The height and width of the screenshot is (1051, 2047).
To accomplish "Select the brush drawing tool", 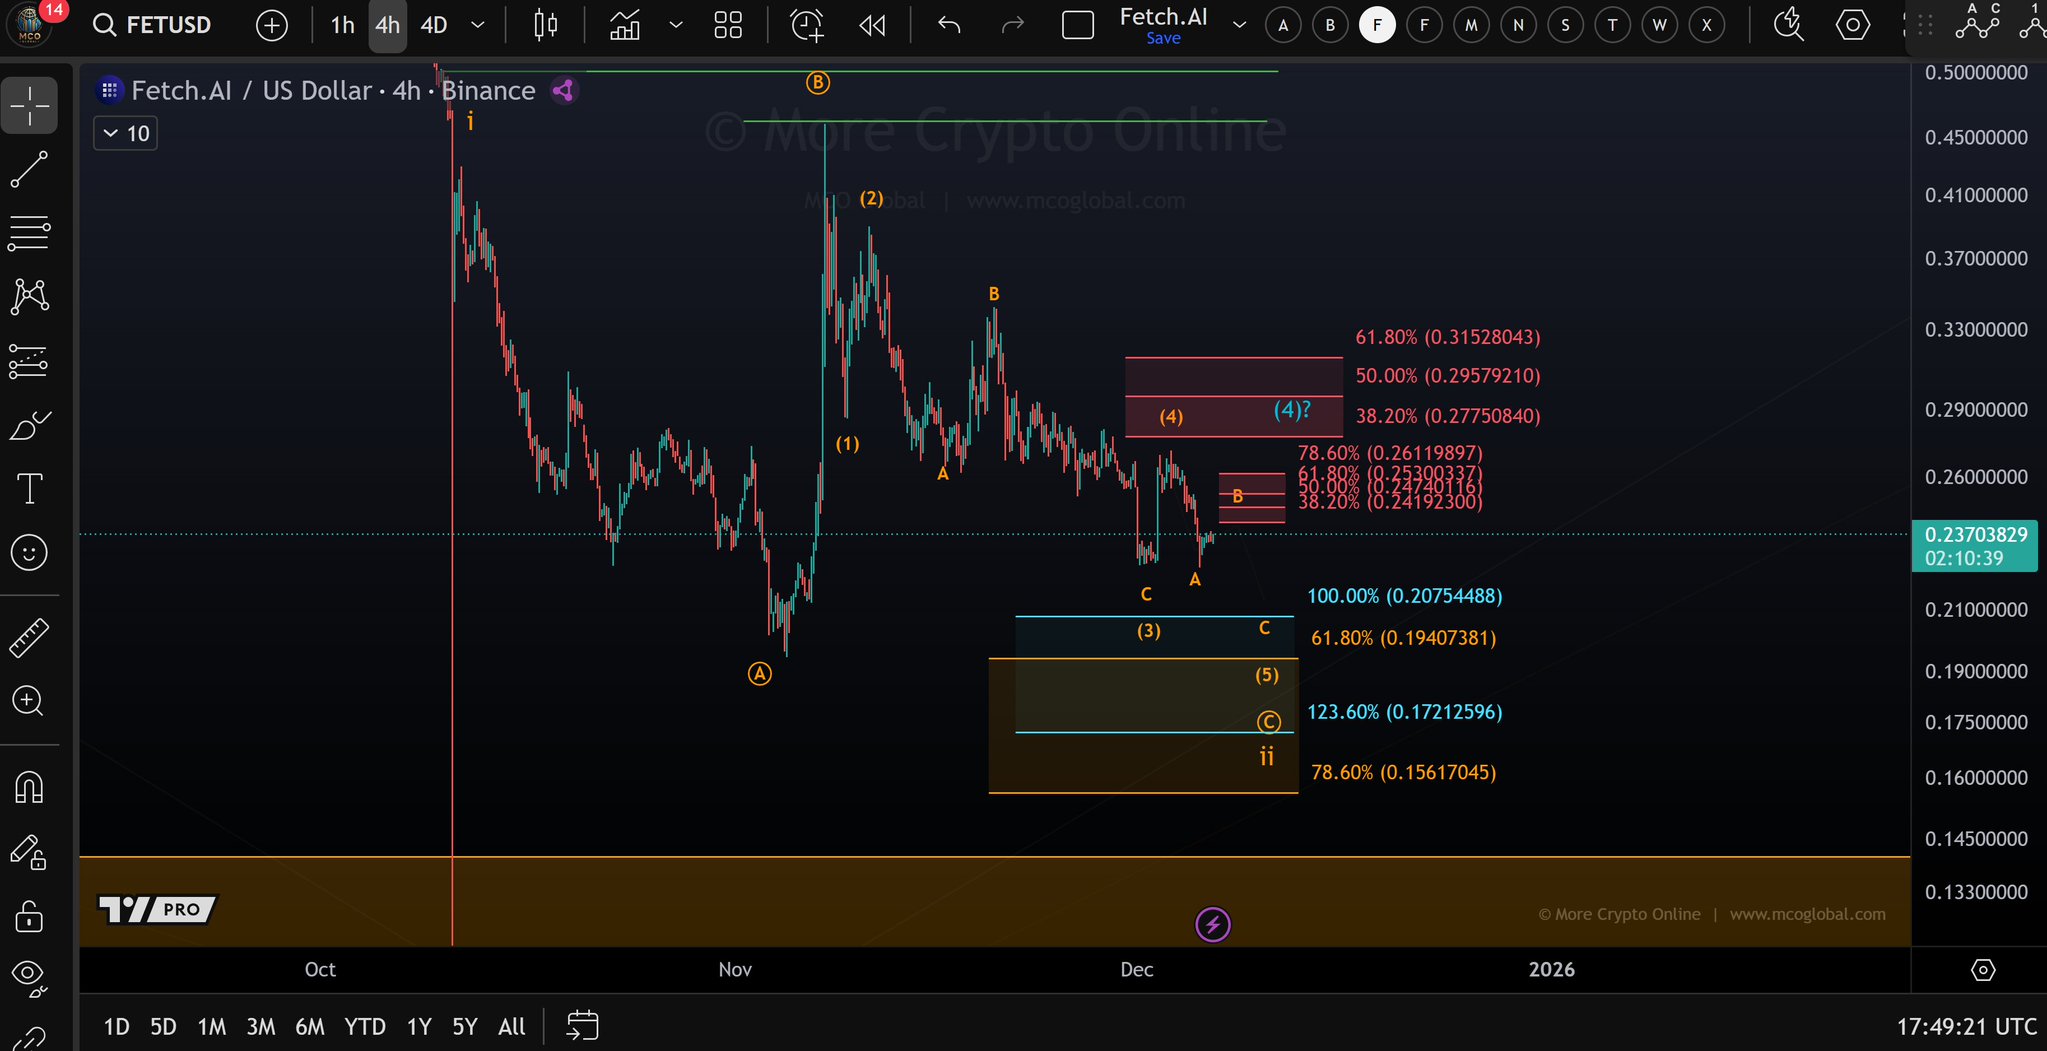I will [29, 426].
